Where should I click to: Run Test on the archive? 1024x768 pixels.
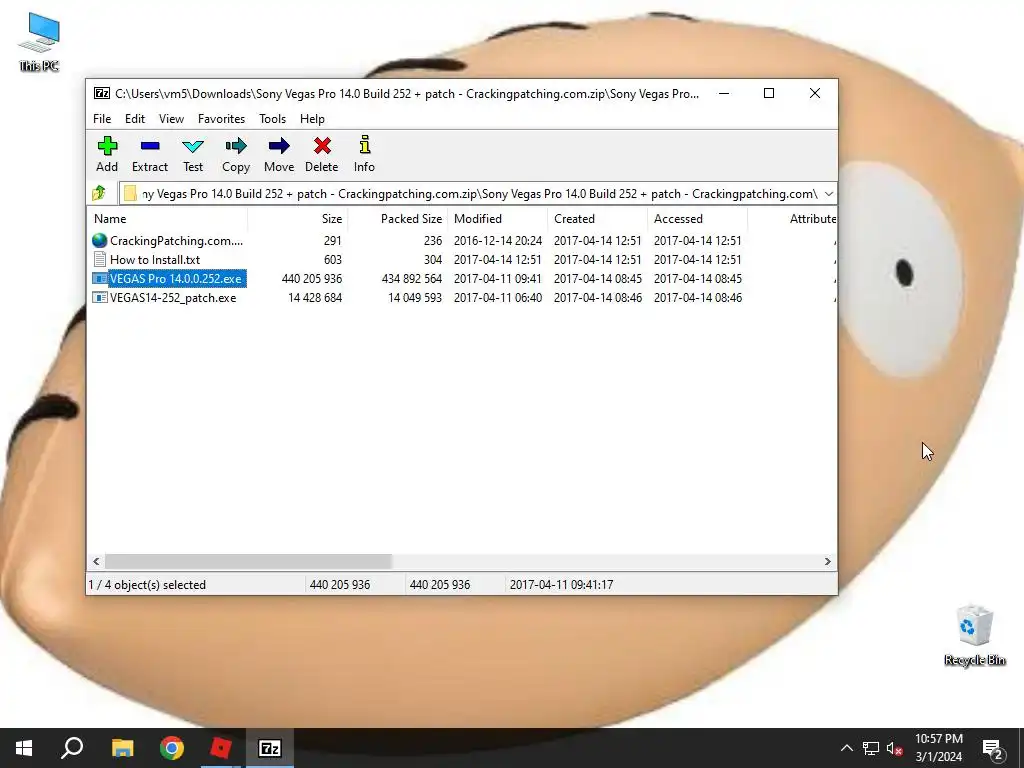coord(193,155)
